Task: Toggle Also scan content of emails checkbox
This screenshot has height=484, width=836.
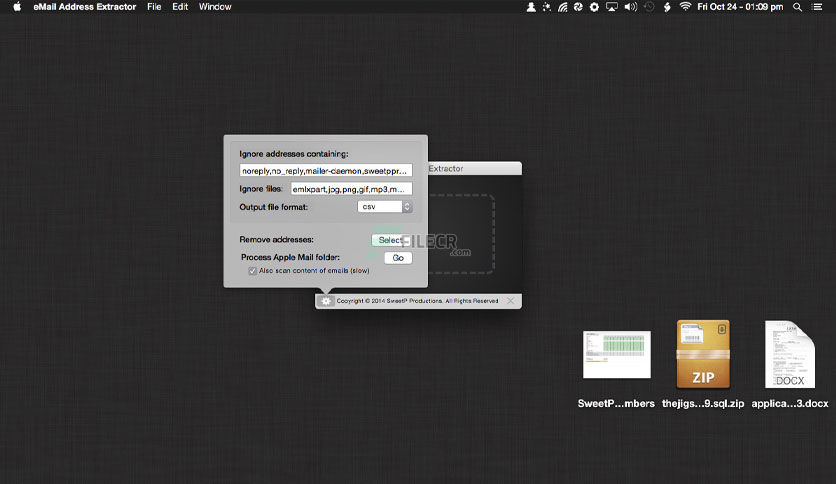Action: pos(252,271)
